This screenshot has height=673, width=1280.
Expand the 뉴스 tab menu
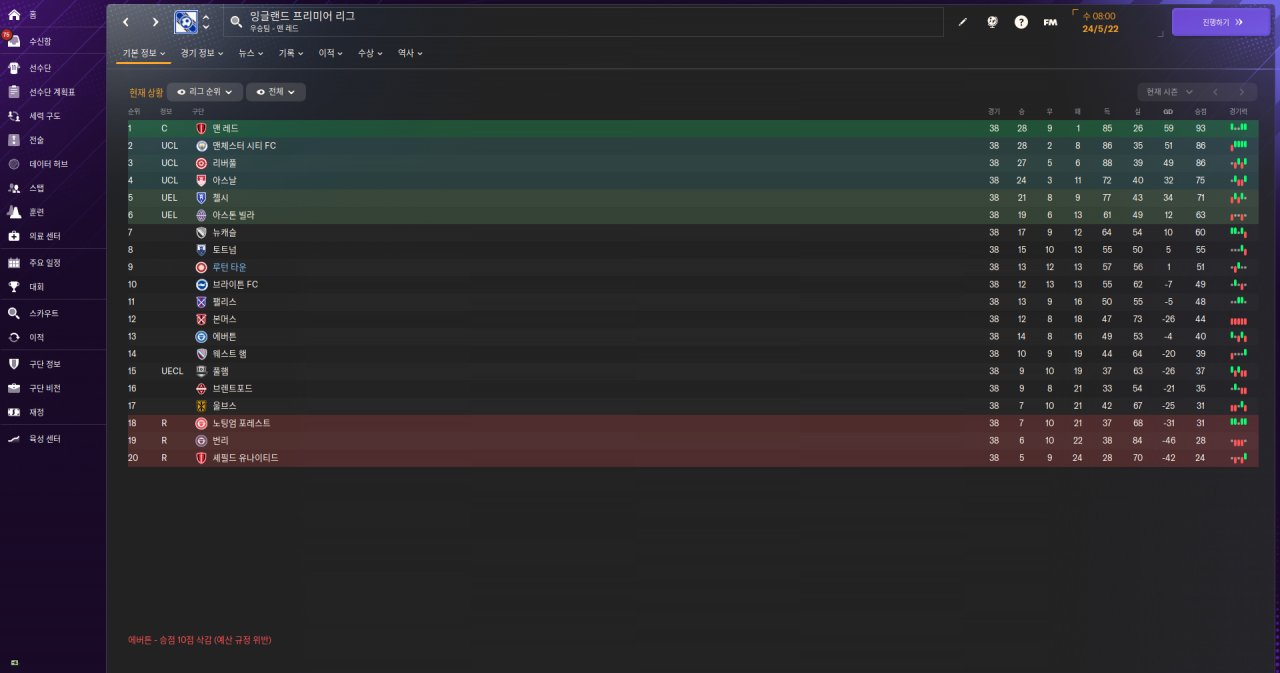click(x=251, y=53)
